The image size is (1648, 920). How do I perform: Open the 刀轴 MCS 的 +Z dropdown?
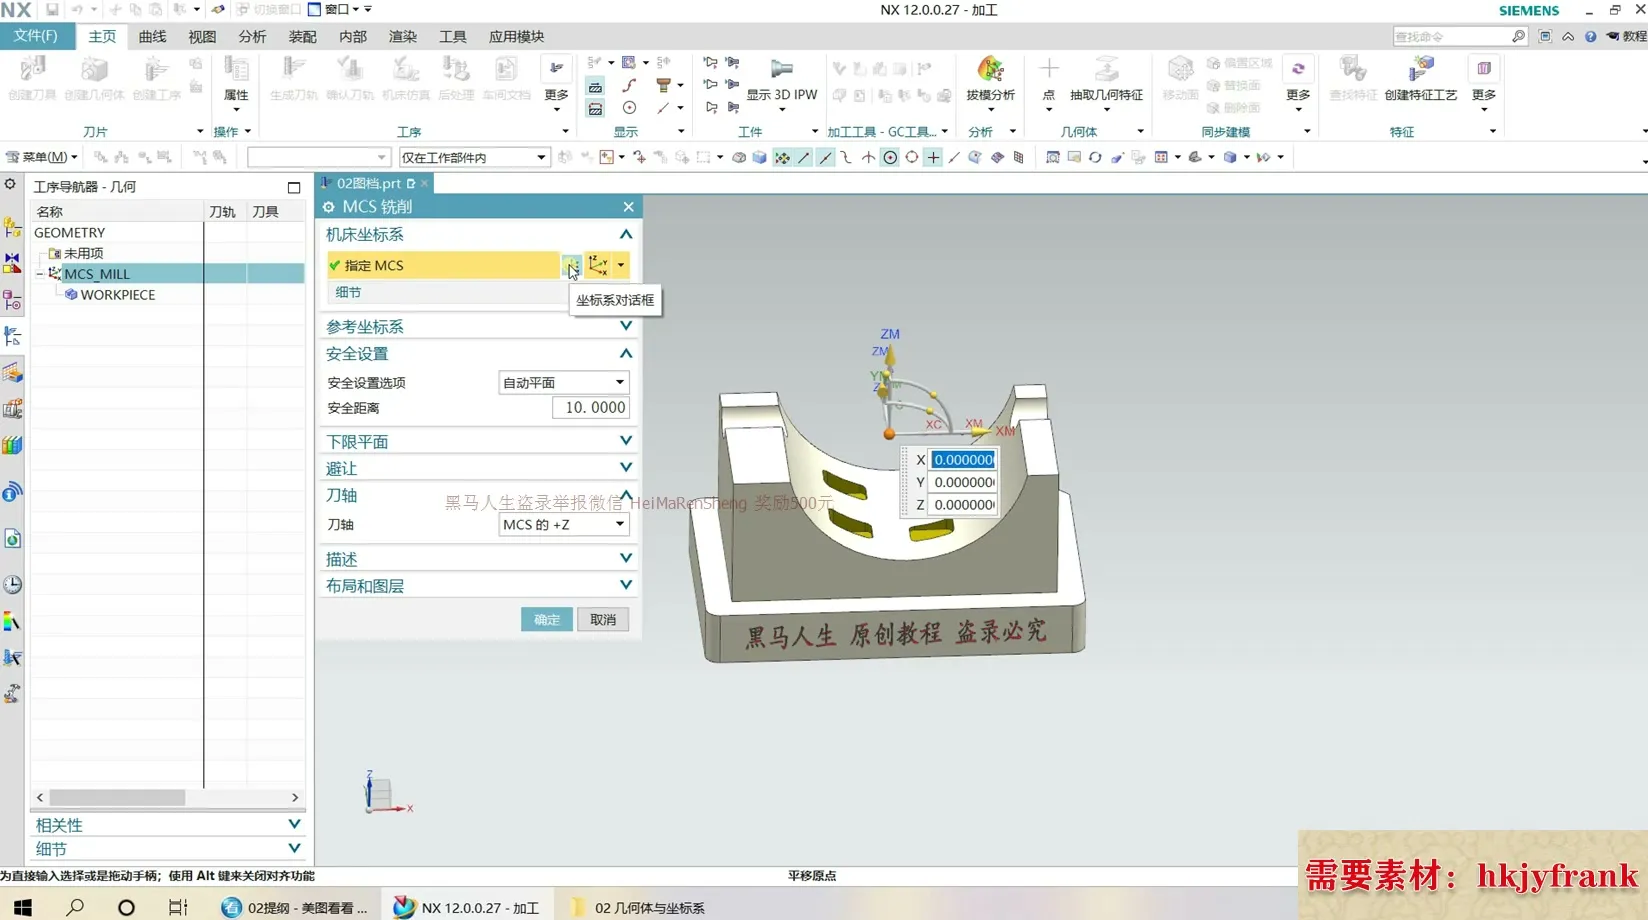563,524
